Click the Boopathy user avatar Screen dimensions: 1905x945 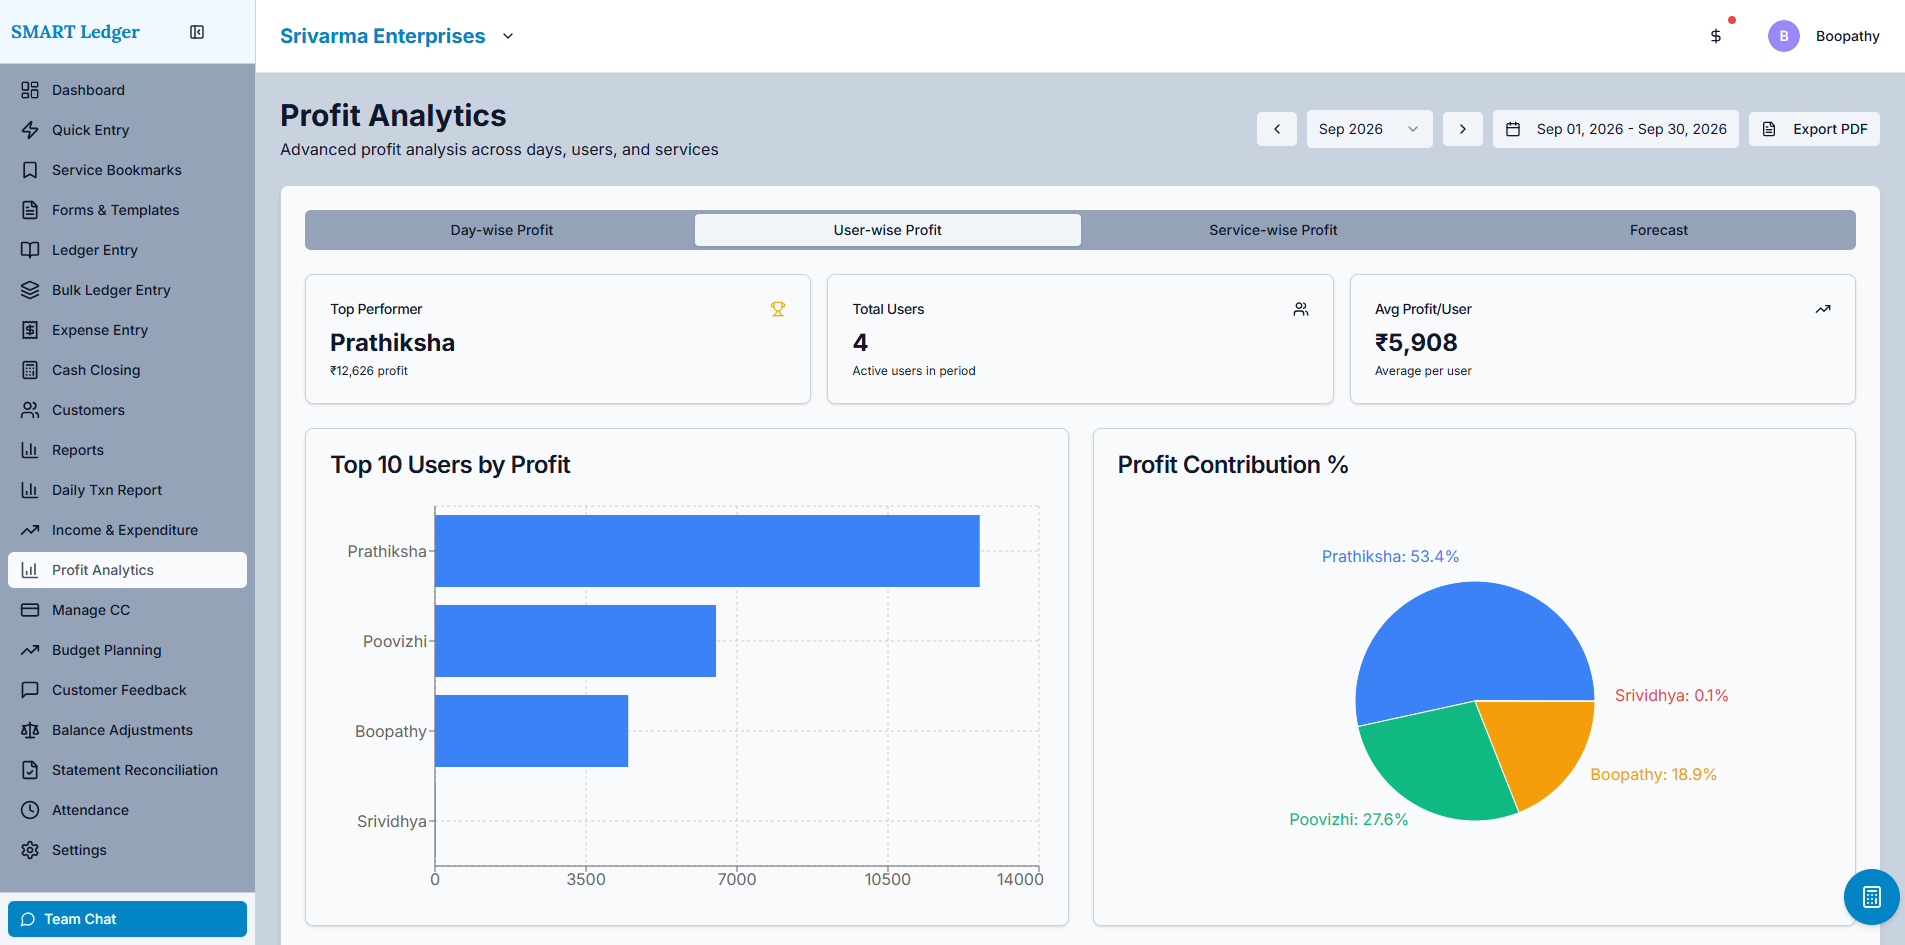[1783, 36]
